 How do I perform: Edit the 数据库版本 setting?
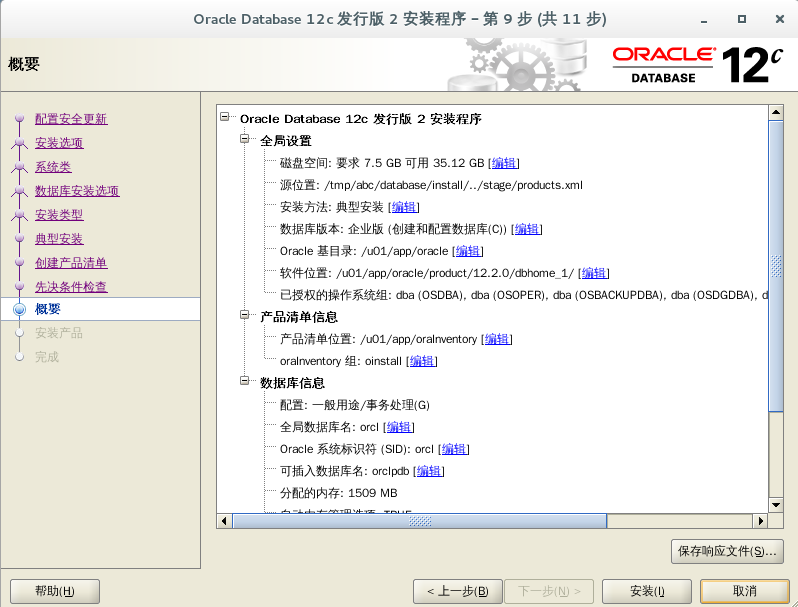coord(527,229)
